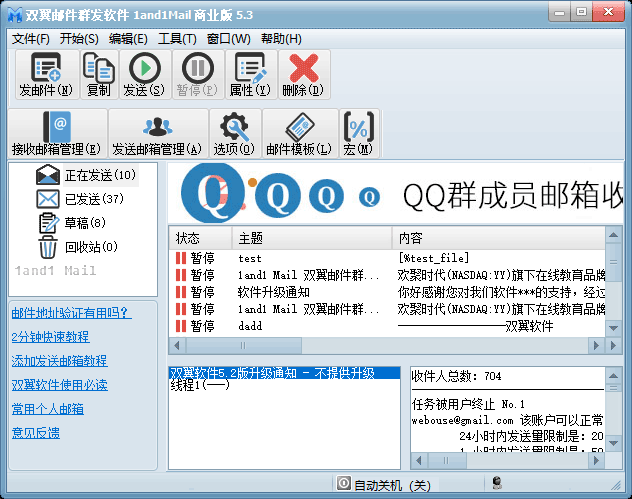Click the status bar user icon
Image resolution: width=632 pixels, height=499 pixels.
[x=497, y=483]
